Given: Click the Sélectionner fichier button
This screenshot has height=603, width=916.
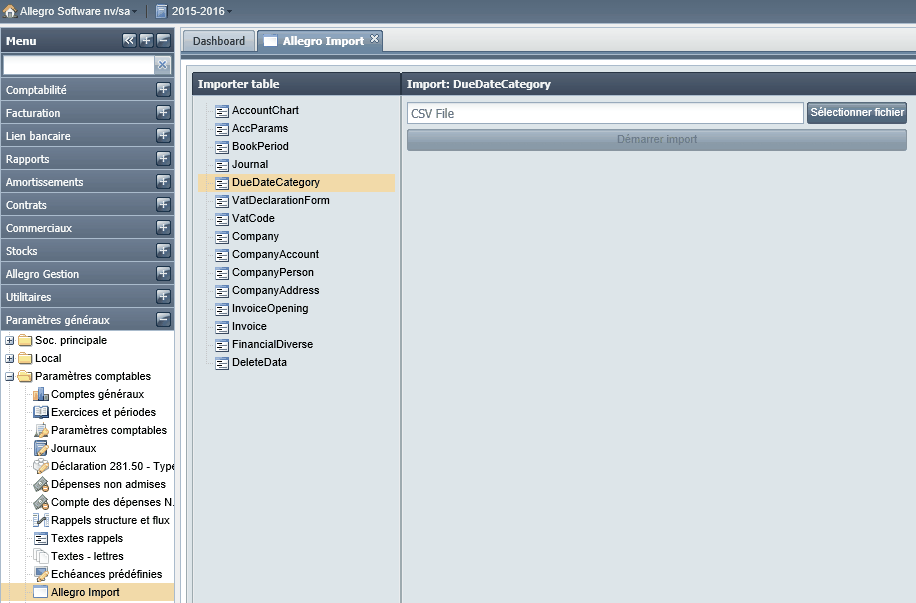Looking at the screenshot, I should click(x=857, y=113).
